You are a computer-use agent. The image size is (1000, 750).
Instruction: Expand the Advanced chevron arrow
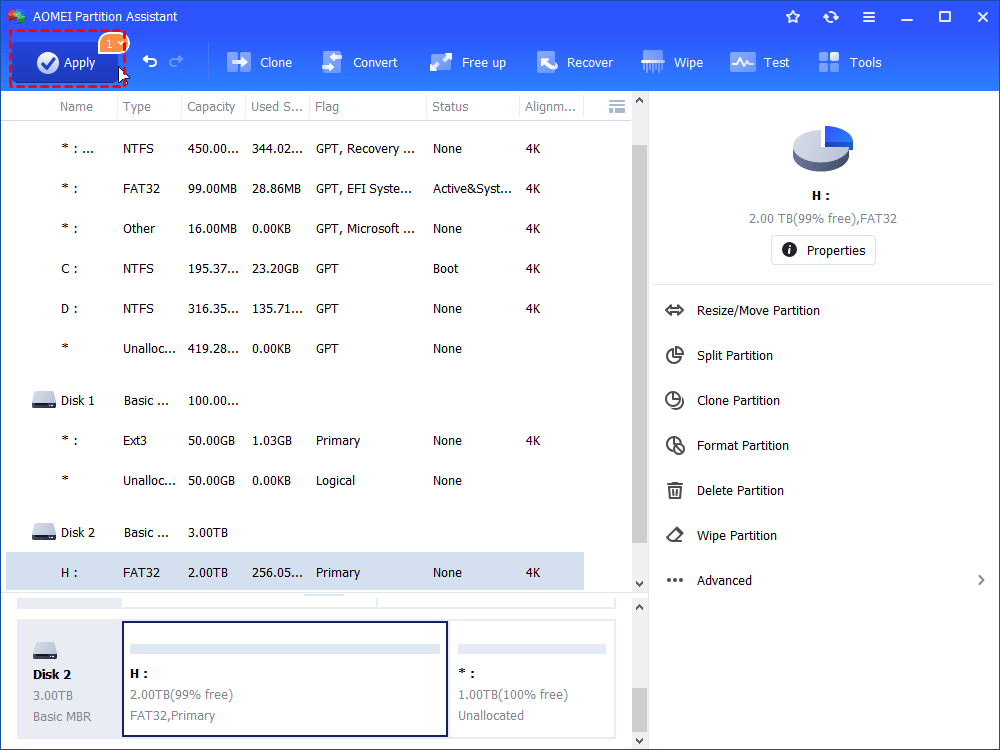coord(981,580)
